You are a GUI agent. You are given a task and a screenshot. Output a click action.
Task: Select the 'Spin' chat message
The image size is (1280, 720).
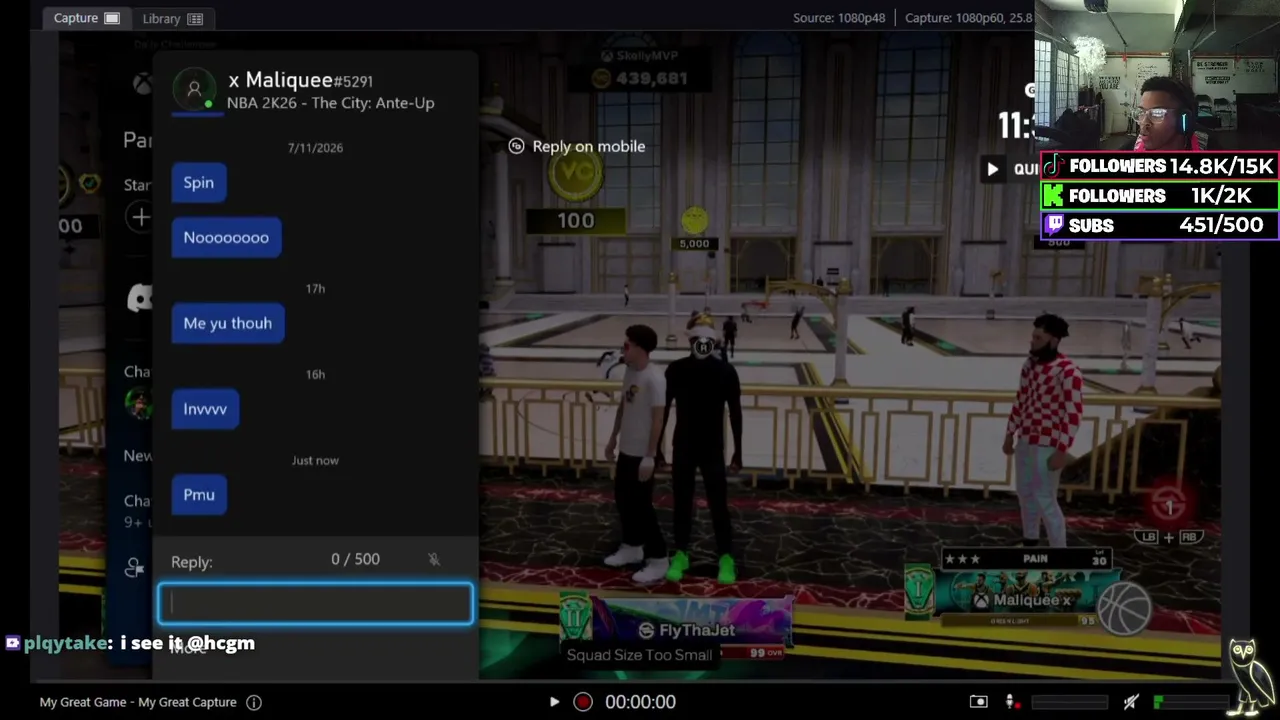coord(199,183)
